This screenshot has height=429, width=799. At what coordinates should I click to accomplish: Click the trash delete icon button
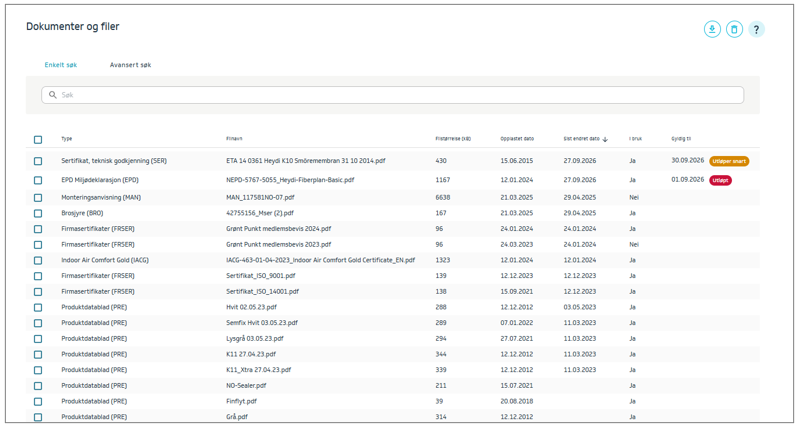point(734,29)
